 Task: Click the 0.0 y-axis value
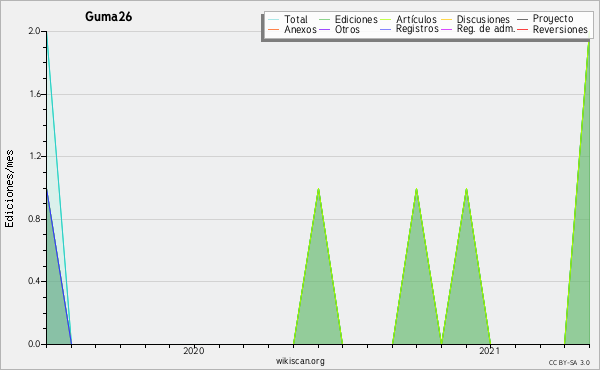point(34,344)
